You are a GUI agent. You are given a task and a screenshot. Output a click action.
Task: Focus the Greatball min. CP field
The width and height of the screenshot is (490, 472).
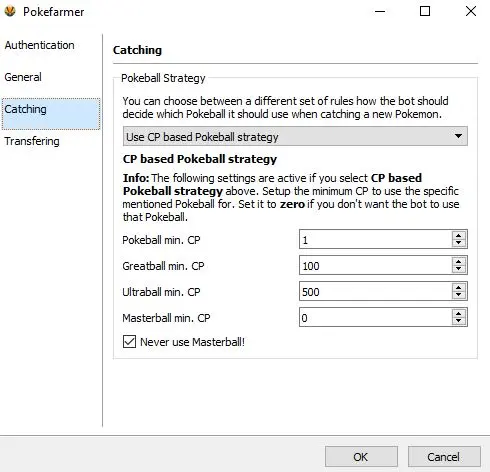(376, 265)
